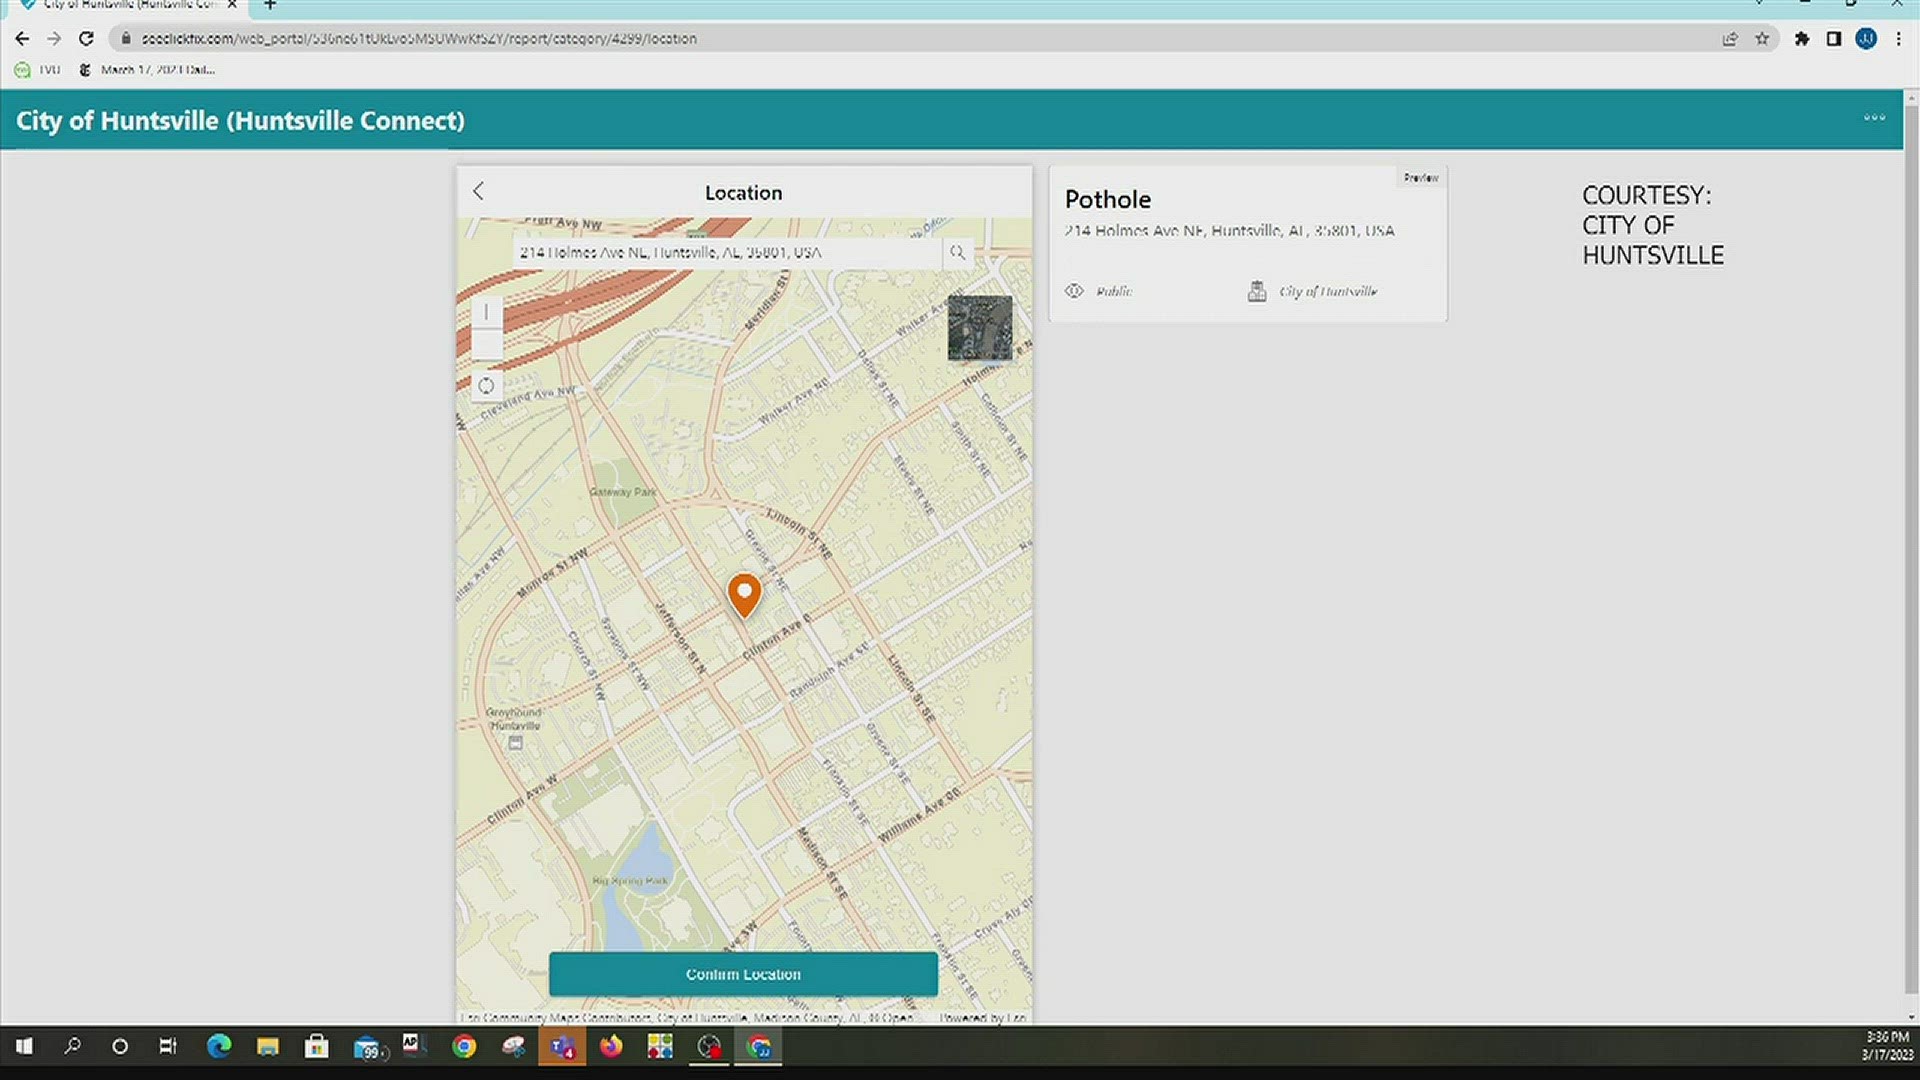Close the City of Huntsville tab

pos(232,5)
